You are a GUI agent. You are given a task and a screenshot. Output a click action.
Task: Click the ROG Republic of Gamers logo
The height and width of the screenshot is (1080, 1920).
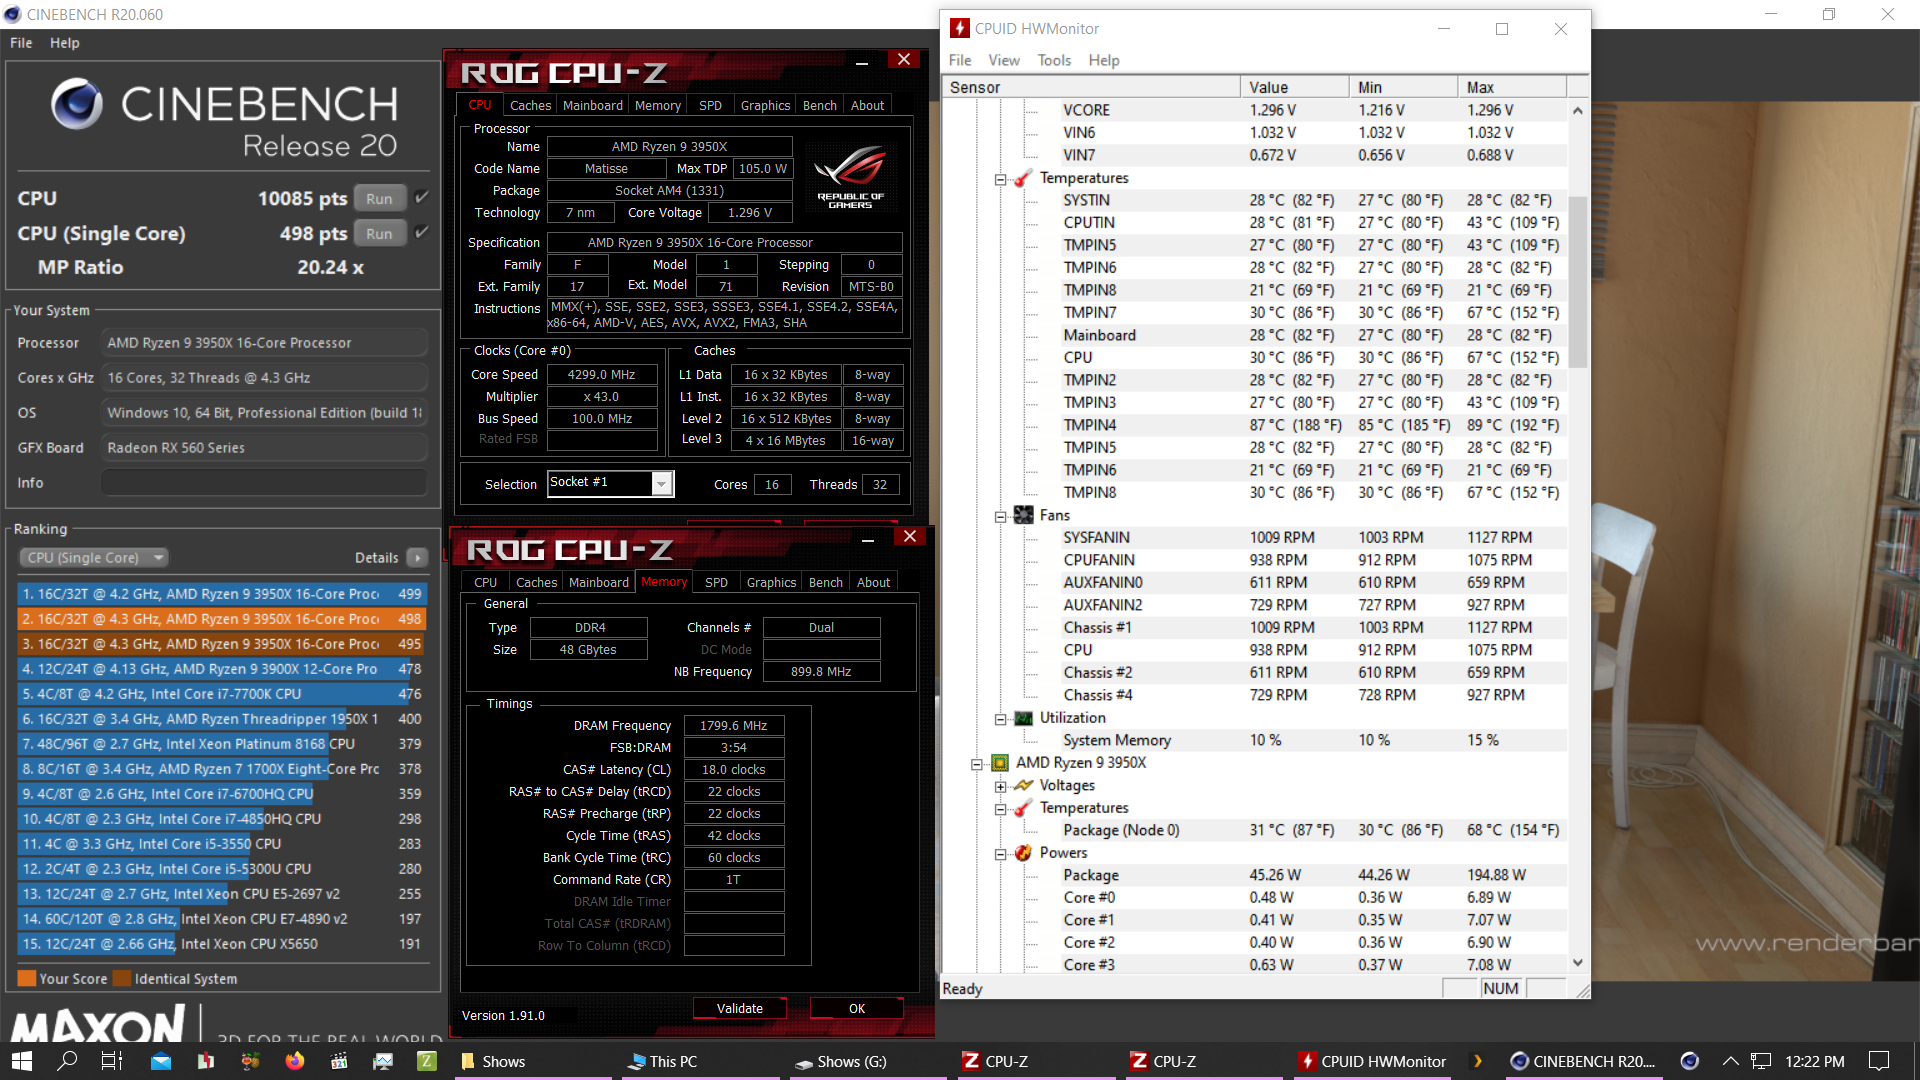pos(851,176)
